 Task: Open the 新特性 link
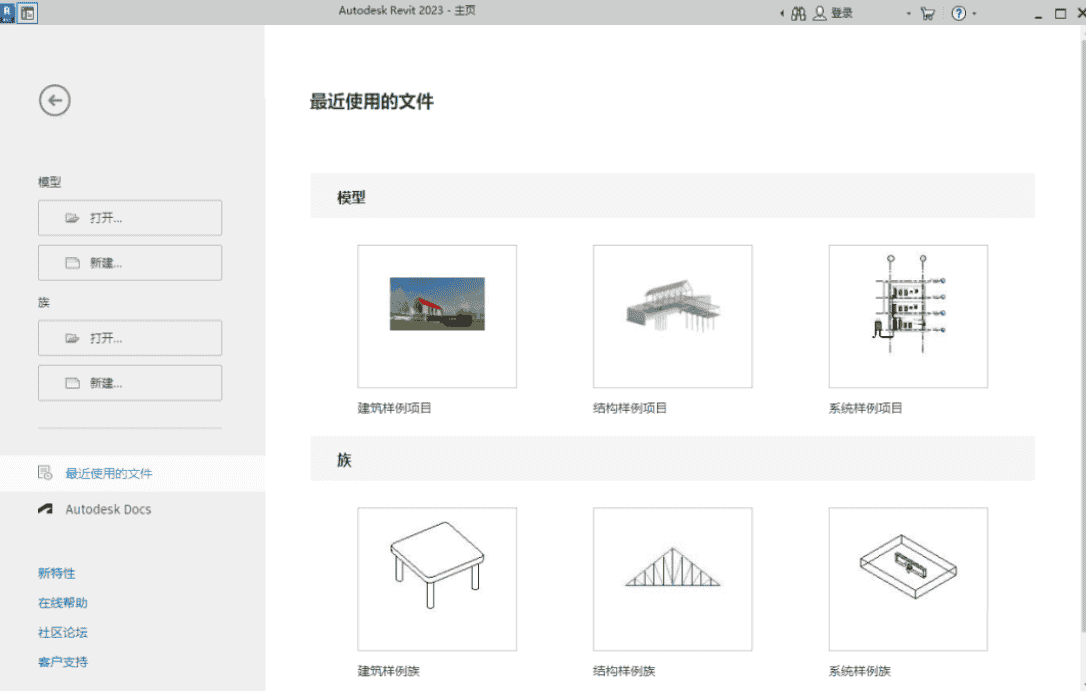[57, 573]
